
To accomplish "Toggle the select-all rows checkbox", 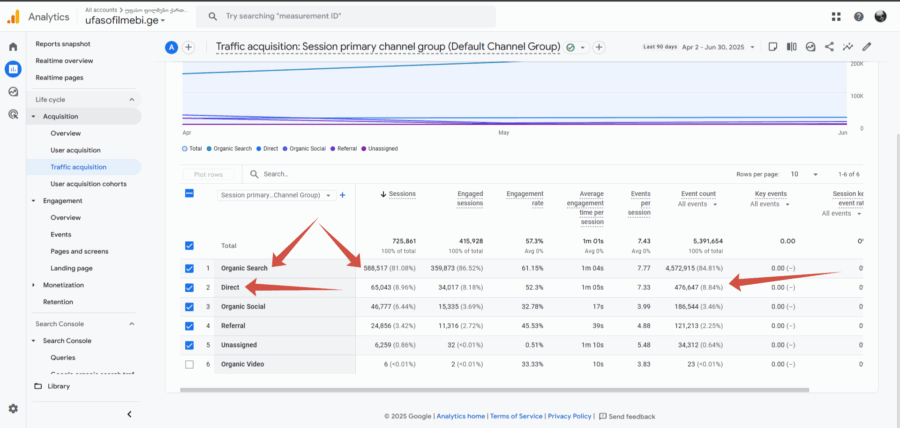I will click(189, 193).
